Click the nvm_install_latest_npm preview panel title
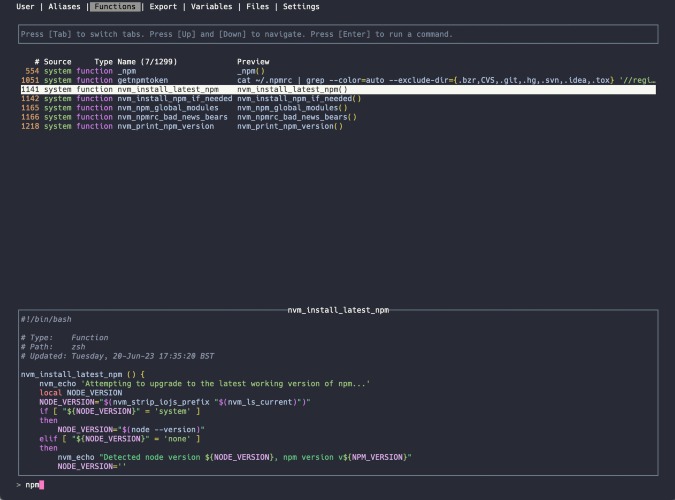This screenshot has height=500, width=675. [x=337, y=310]
